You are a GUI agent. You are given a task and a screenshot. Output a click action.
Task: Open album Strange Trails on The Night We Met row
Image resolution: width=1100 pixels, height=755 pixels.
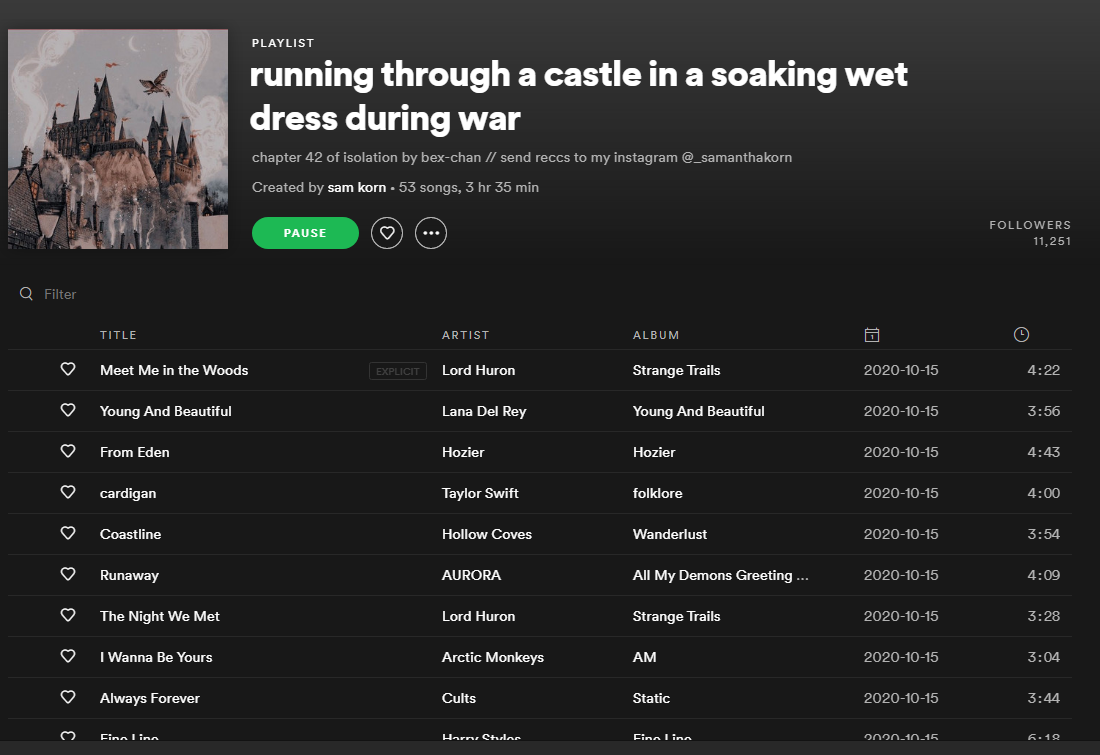tap(676, 616)
